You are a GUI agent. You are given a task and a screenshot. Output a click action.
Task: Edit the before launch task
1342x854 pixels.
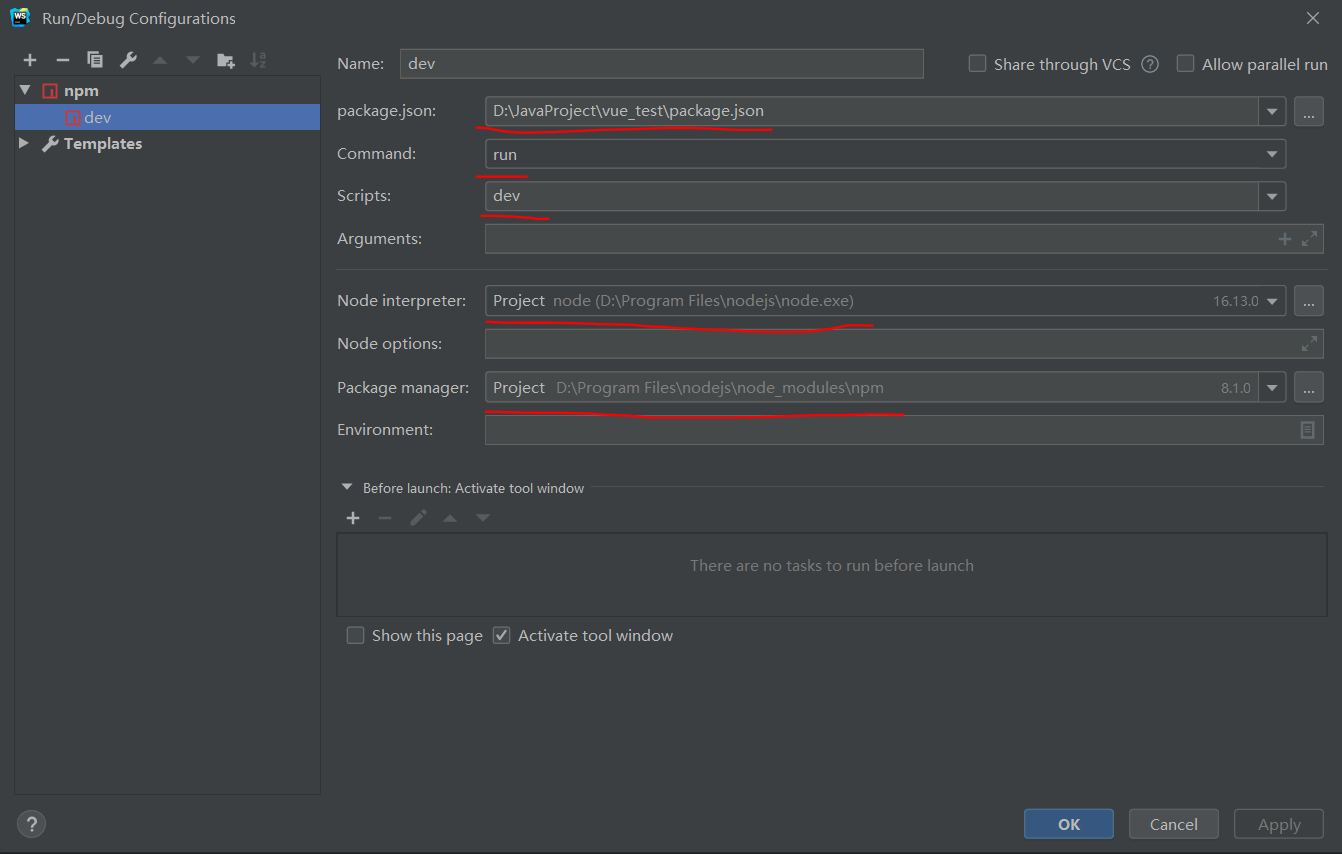[x=418, y=518]
